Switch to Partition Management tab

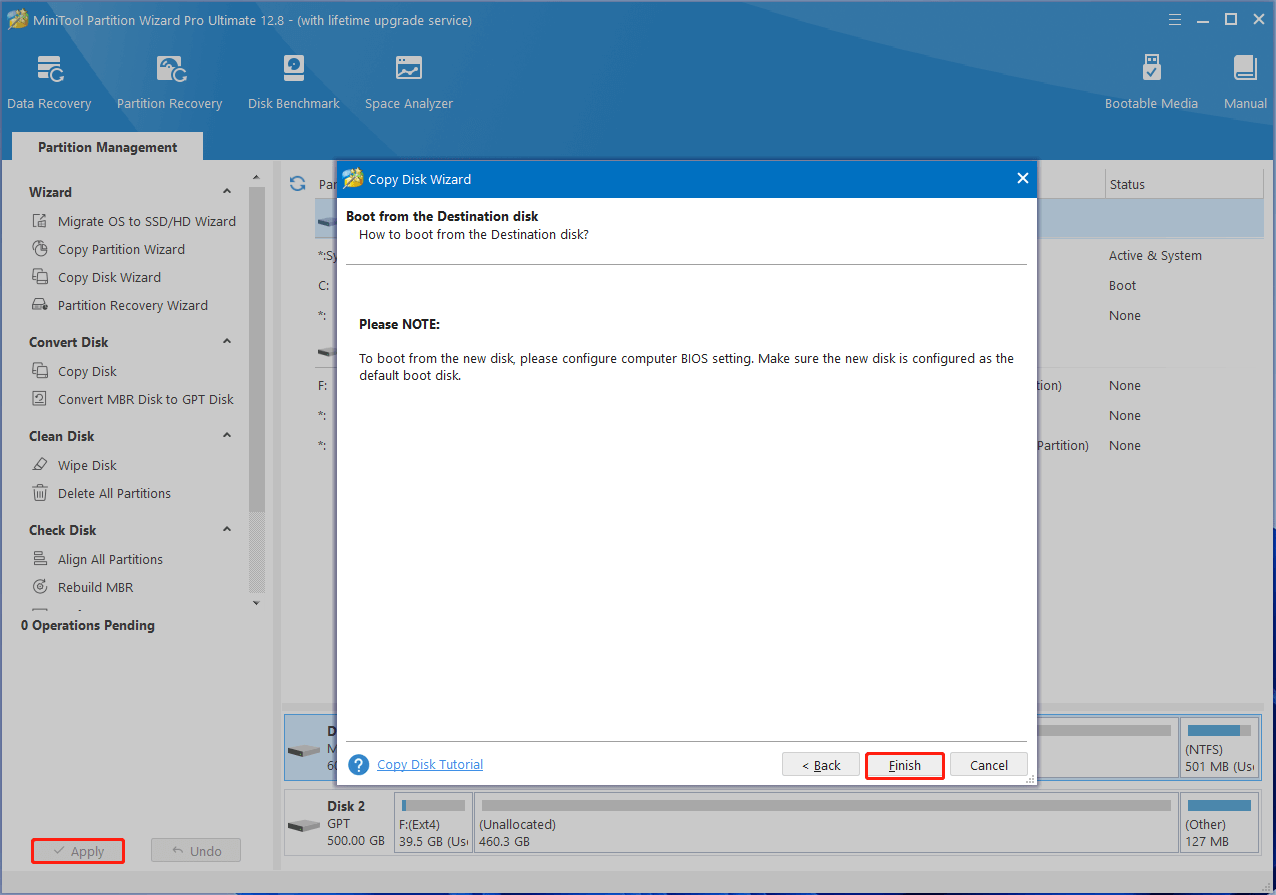coord(108,147)
